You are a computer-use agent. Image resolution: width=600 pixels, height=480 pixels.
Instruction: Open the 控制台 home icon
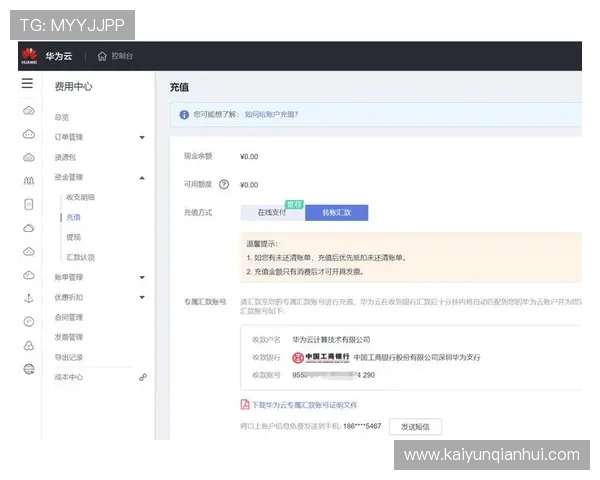(x=102, y=56)
